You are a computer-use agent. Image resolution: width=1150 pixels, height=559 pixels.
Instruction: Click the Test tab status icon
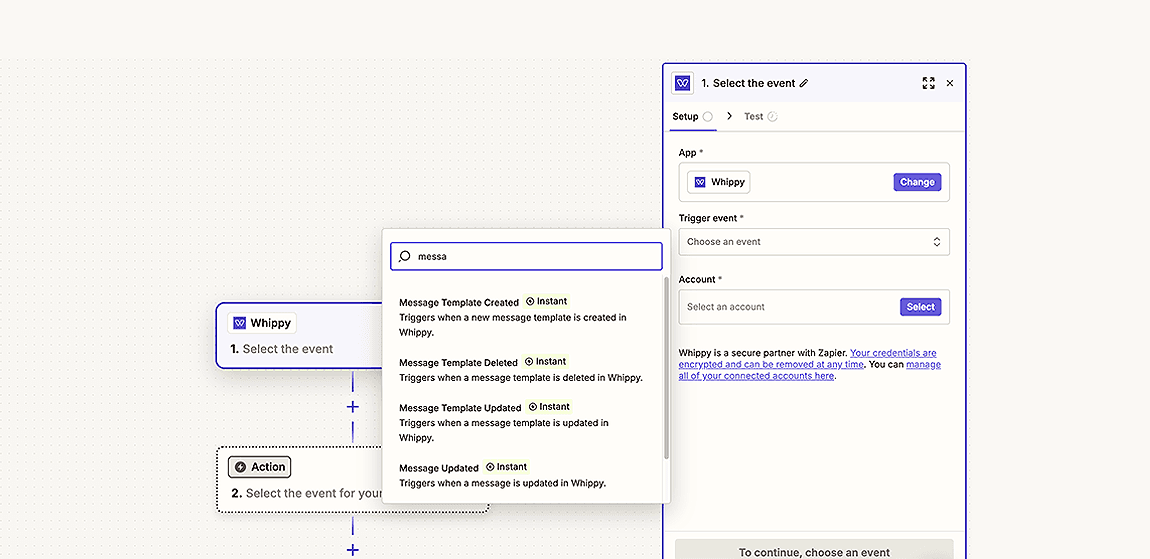(x=772, y=117)
